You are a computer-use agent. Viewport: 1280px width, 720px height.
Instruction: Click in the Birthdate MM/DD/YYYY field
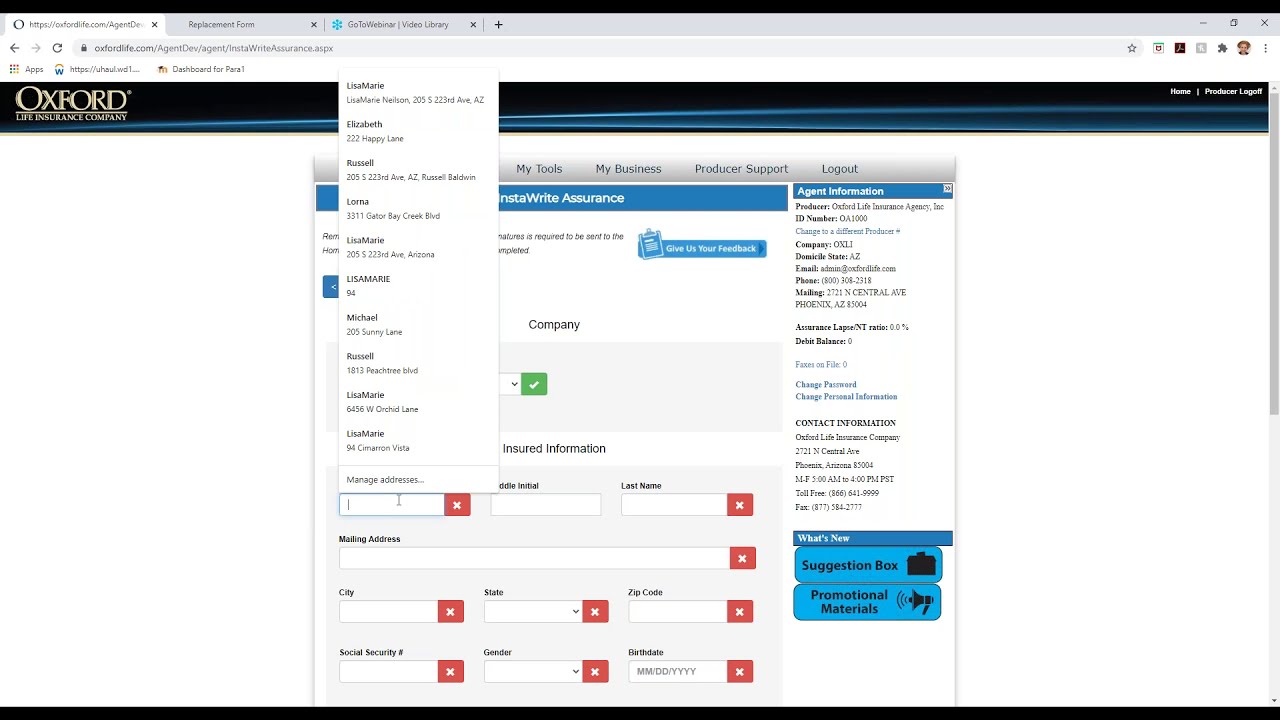pos(677,671)
